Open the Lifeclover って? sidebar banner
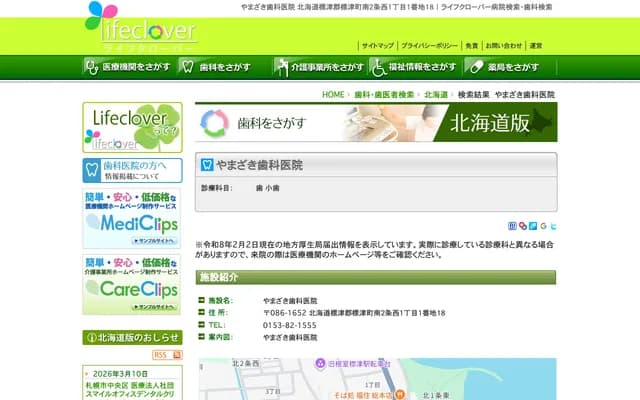 pyautogui.click(x=132, y=127)
